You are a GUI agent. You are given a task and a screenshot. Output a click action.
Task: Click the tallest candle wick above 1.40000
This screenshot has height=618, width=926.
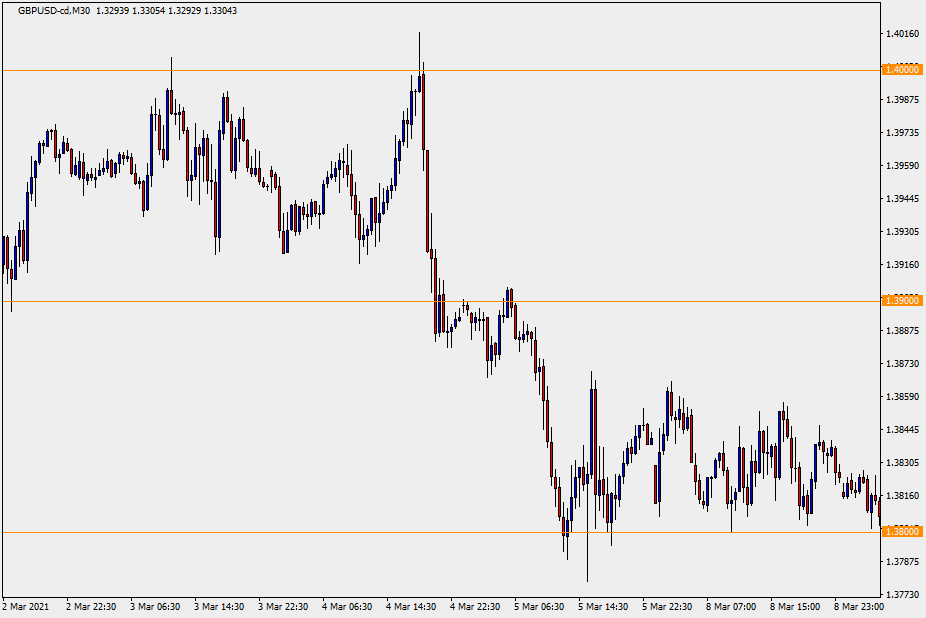coord(419,45)
